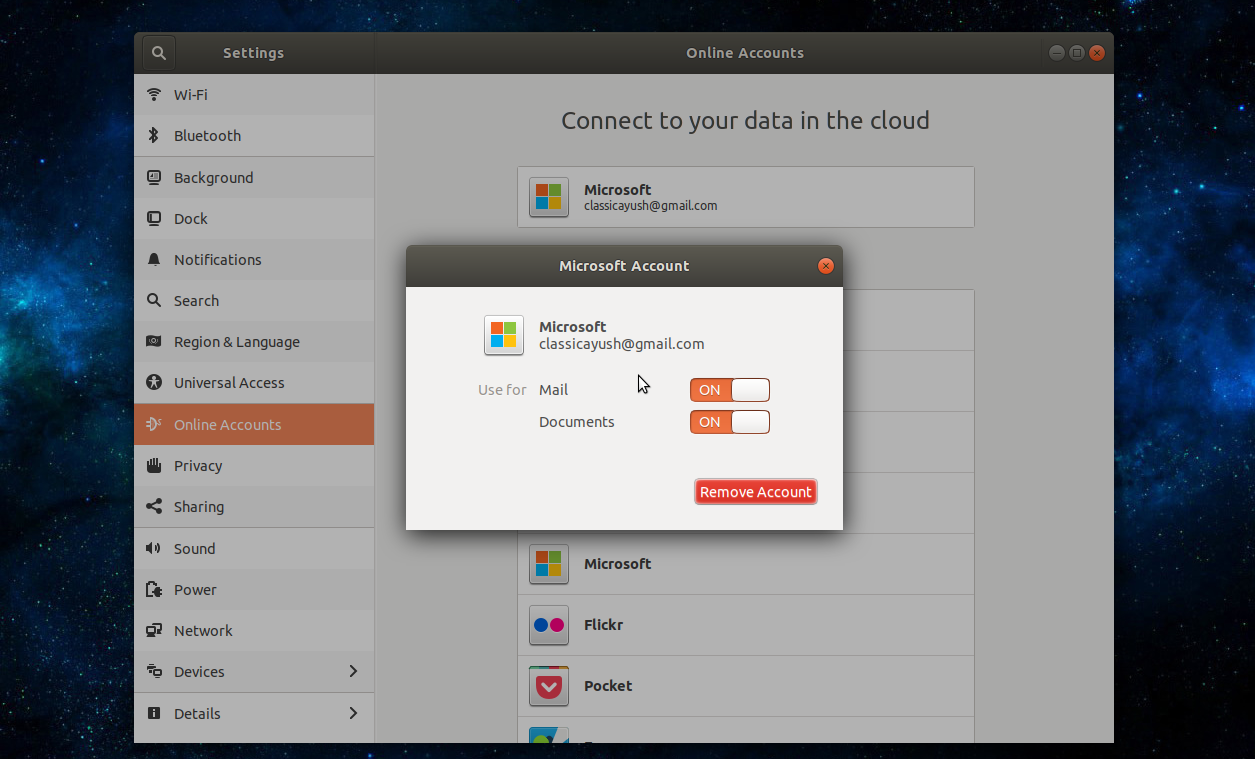Select the Sound panel
The height and width of the screenshot is (759, 1255).
254,548
